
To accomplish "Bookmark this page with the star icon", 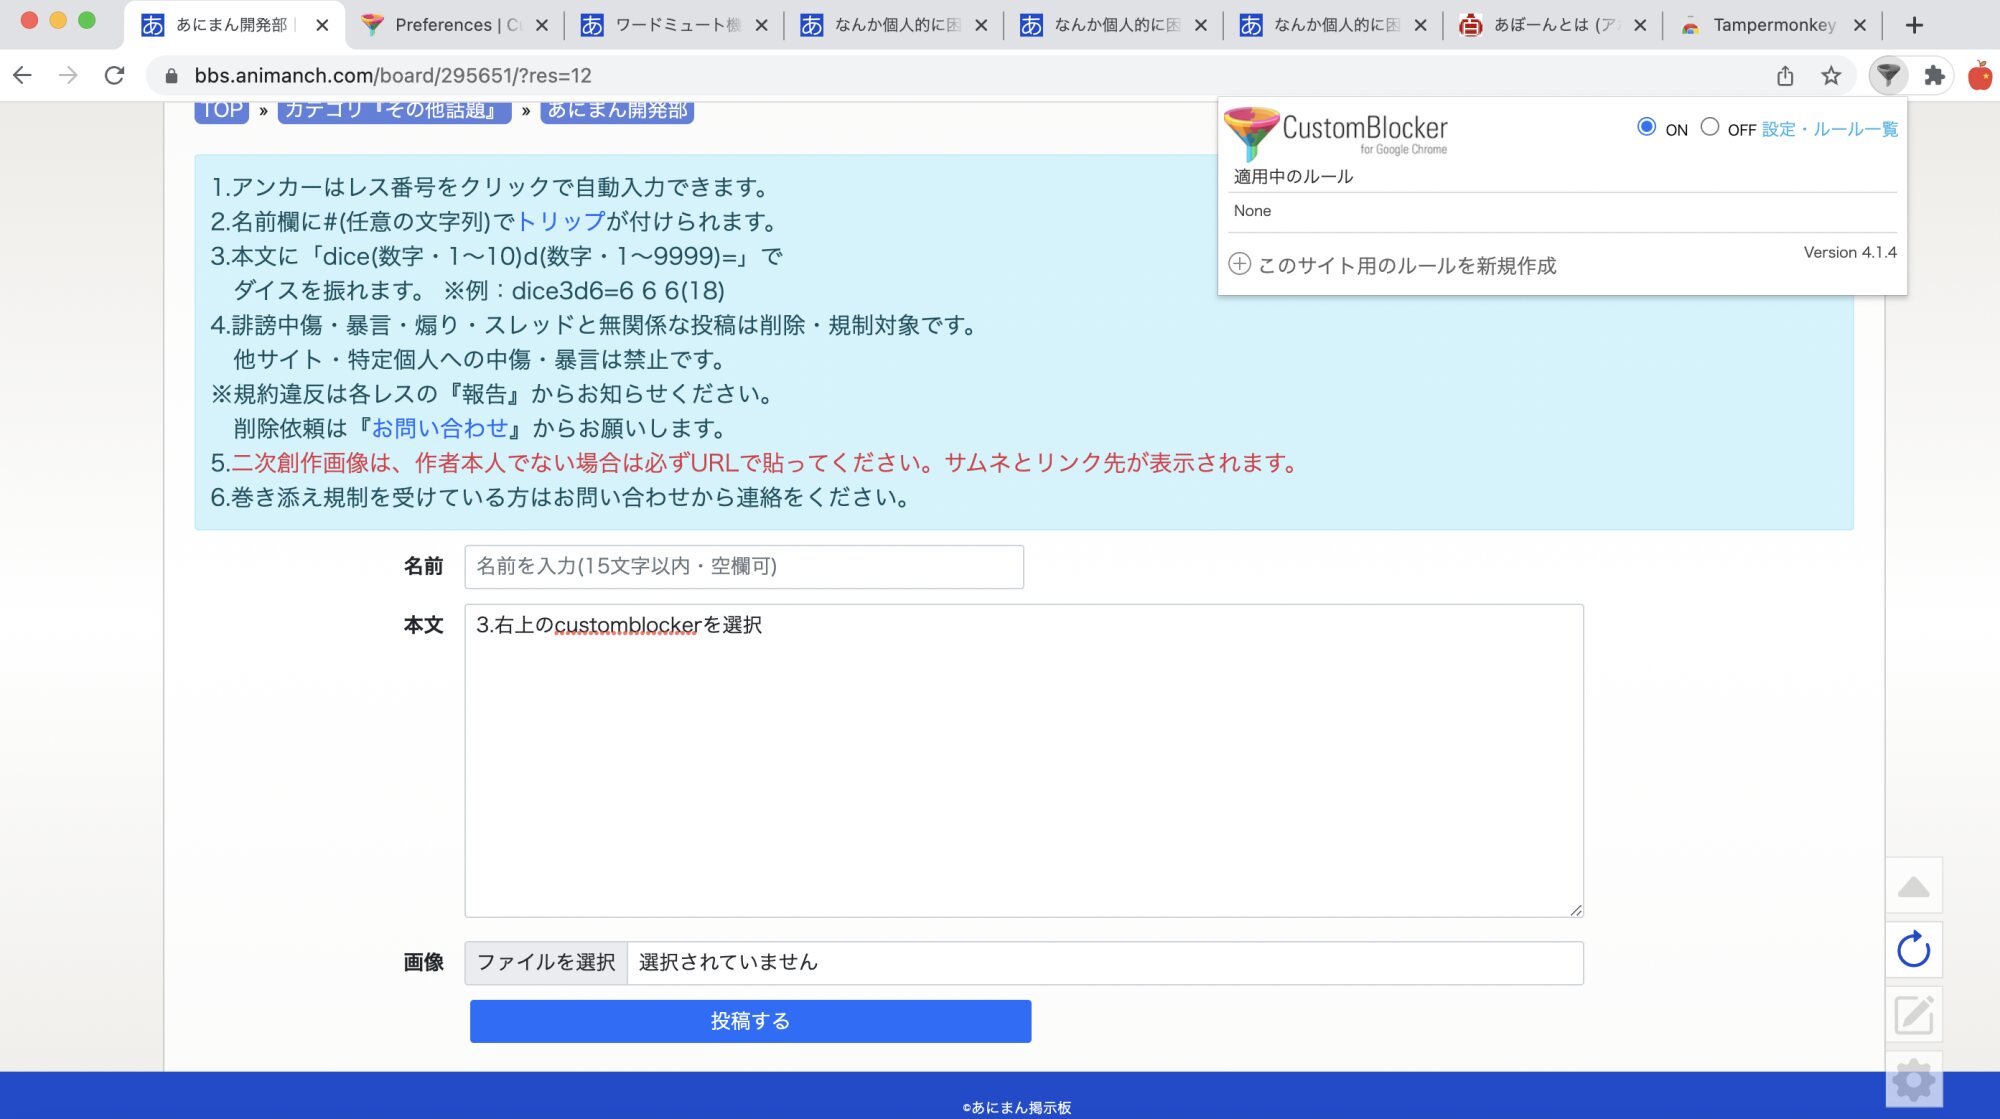I will coord(1831,75).
